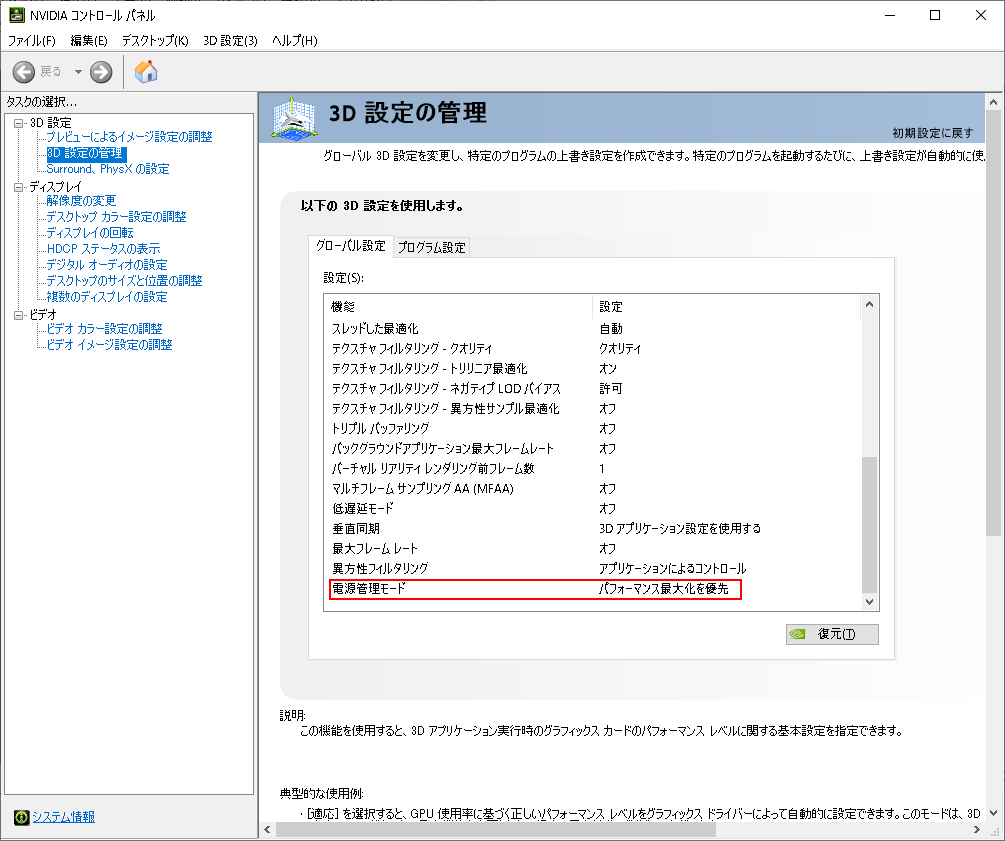
Task: Select ビデオ イメージ設定の調整 in tree
Action: click(x=109, y=345)
